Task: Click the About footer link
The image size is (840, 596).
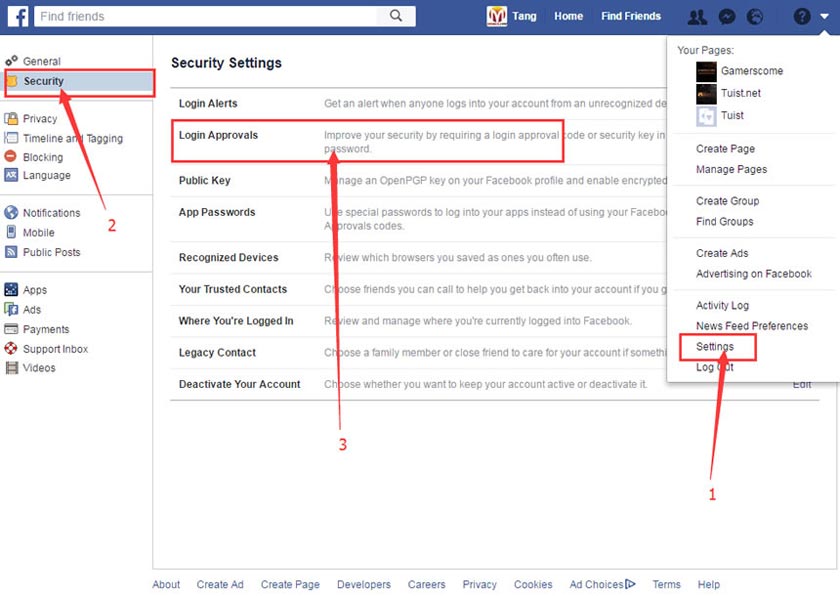Action: coord(166,584)
